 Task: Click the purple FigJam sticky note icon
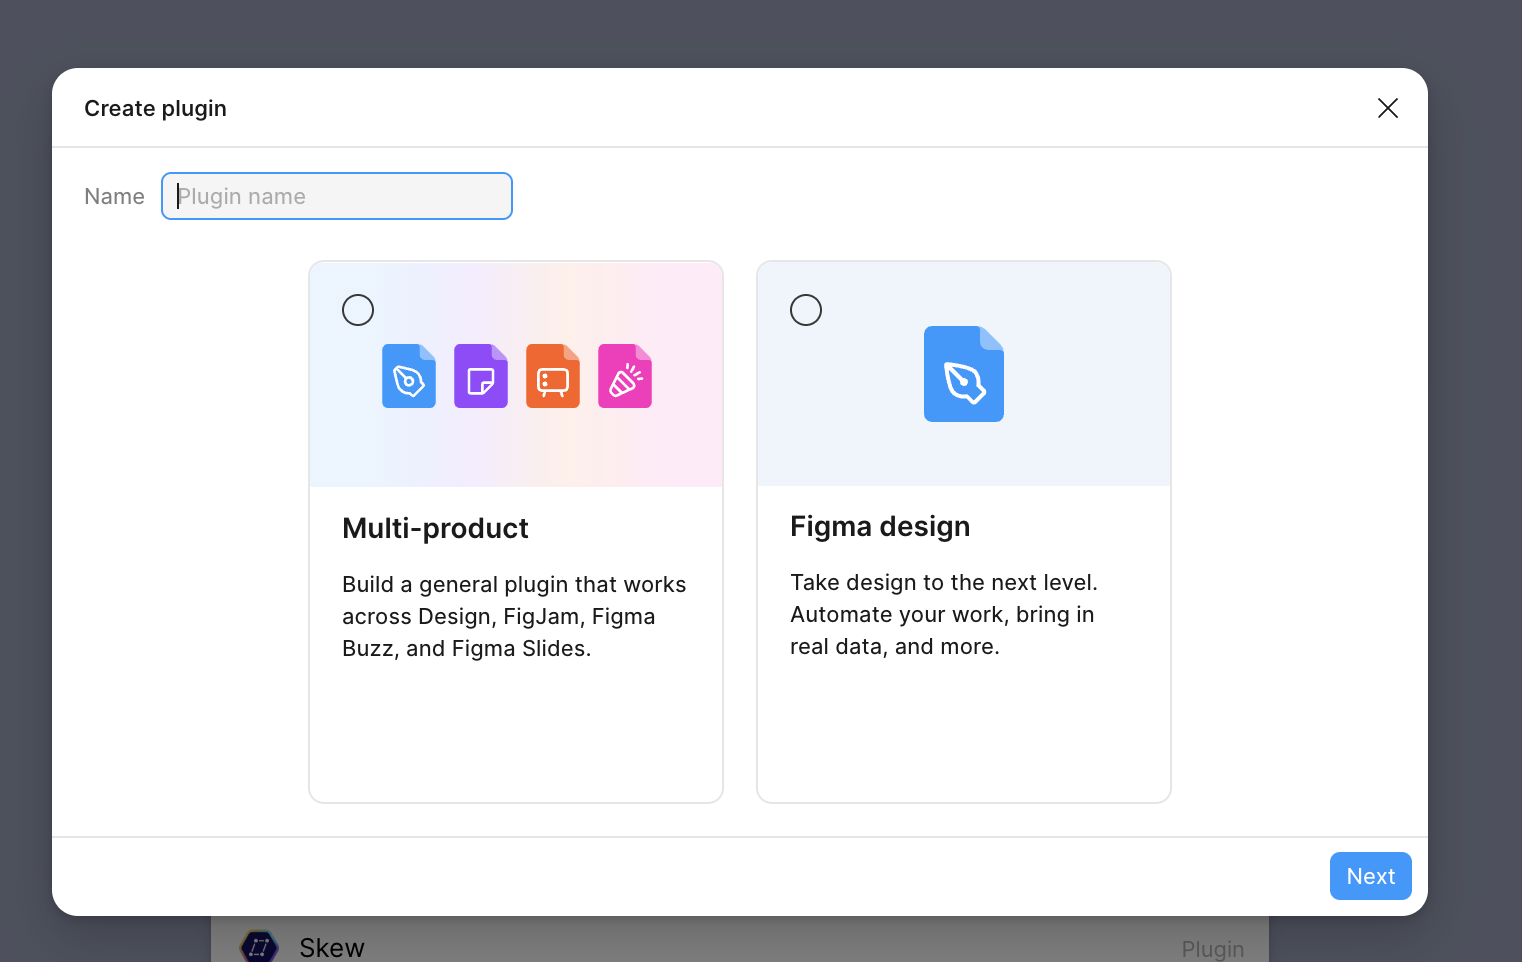(x=481, y=376)
